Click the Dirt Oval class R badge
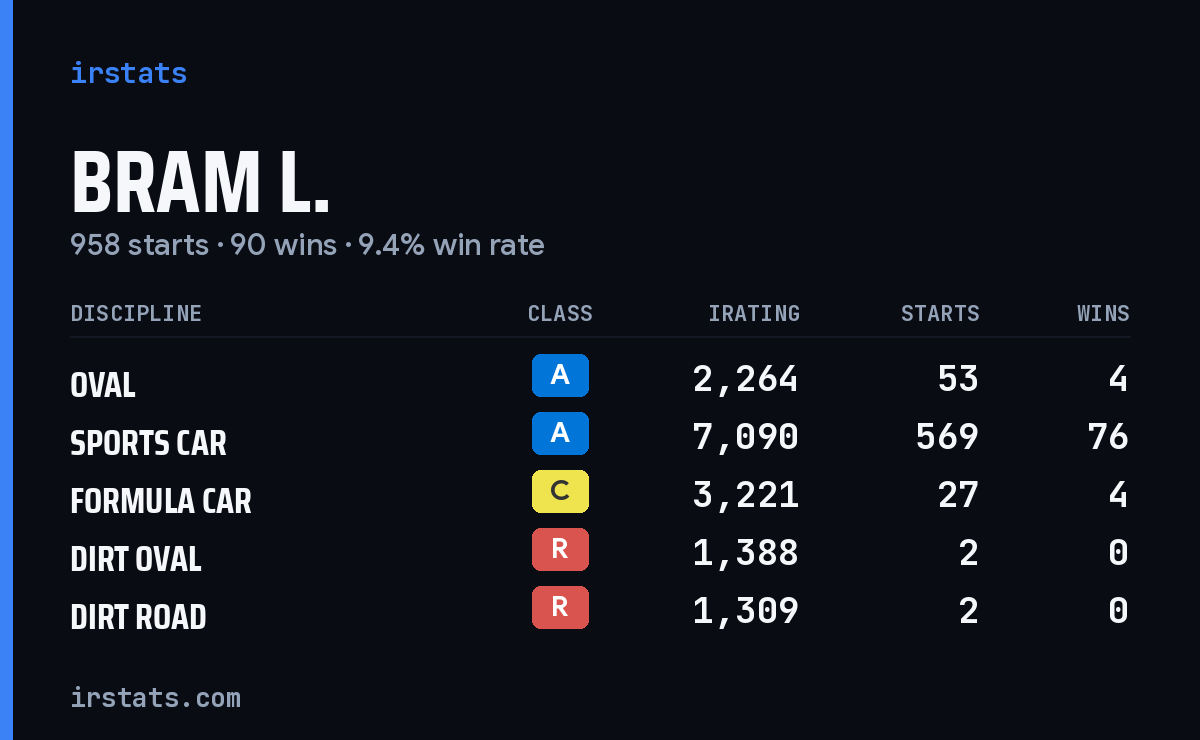The width and height of the screenshot is (1200, 740). [560, 549]
